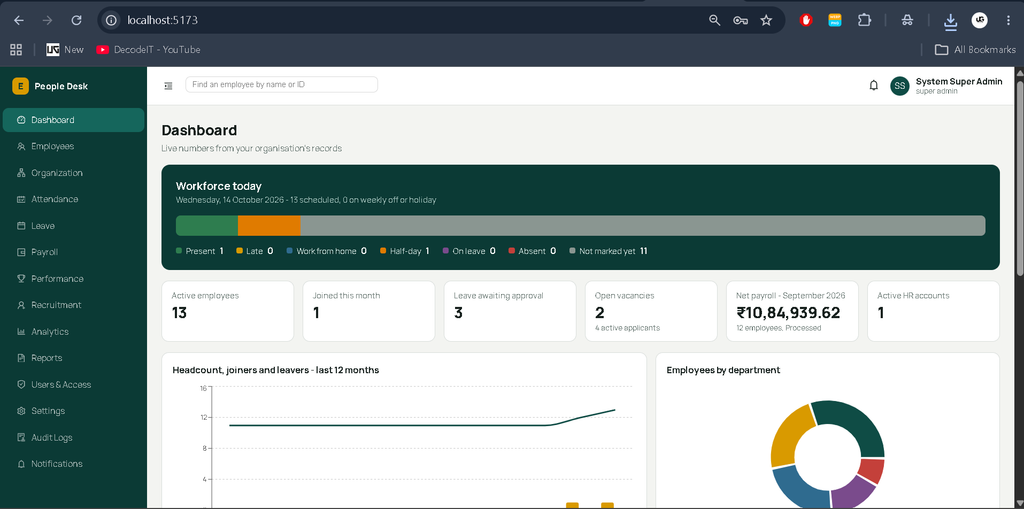Click the incognito spy icon
1024x509 pixels.
point(907,20)
